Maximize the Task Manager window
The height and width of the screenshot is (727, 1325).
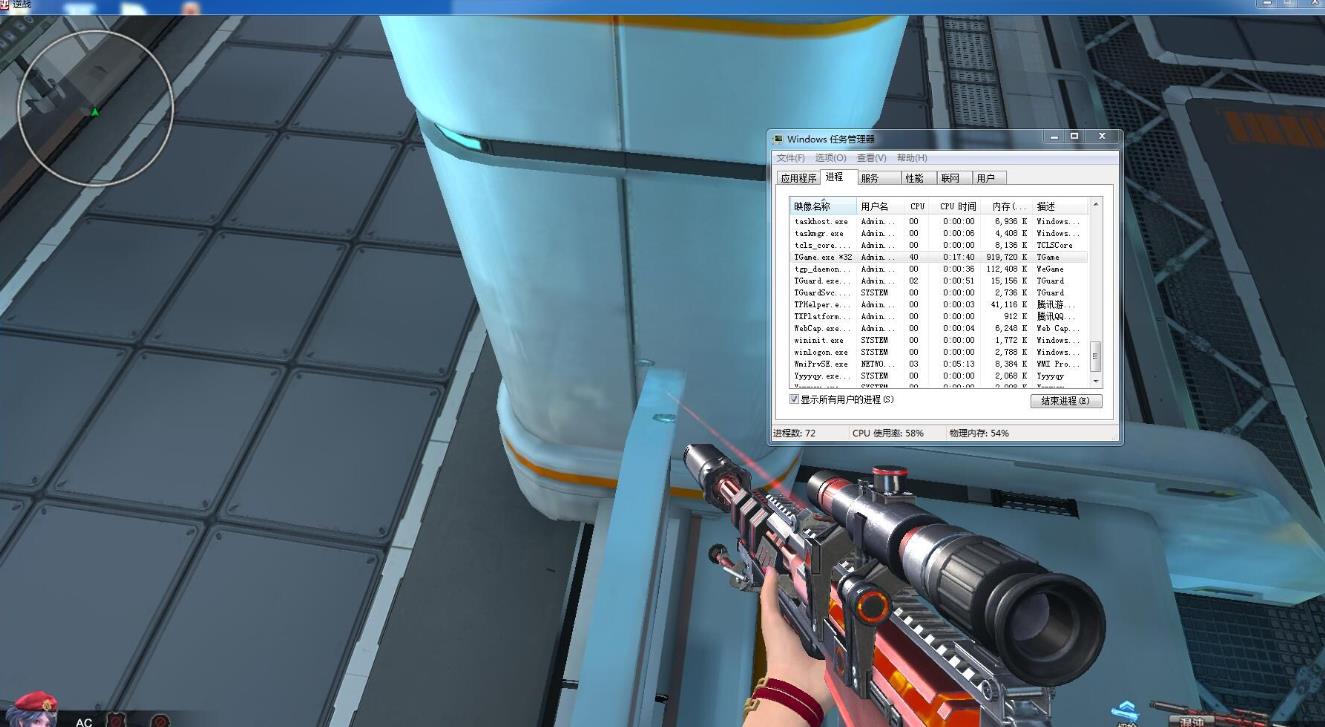click(1075, 137)
